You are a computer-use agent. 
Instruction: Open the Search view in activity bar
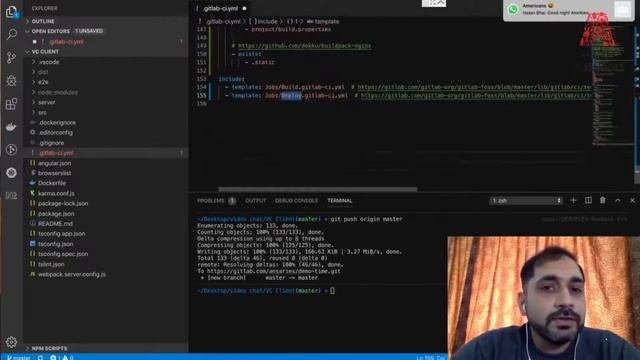(11, 34)
